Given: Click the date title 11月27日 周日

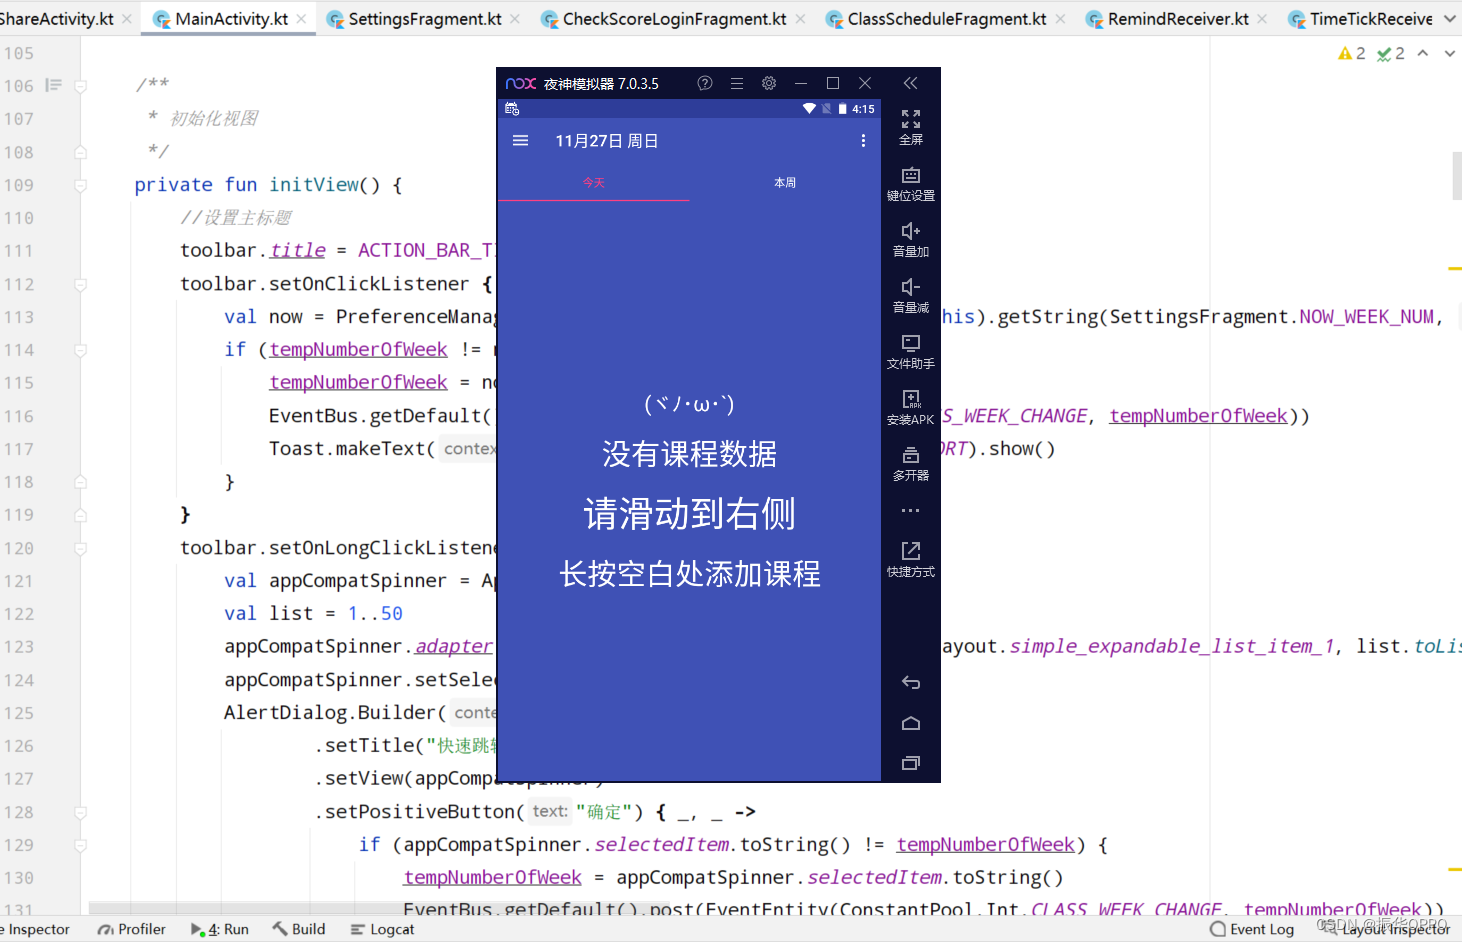Looking at the screenshot, I should (607, 141).
